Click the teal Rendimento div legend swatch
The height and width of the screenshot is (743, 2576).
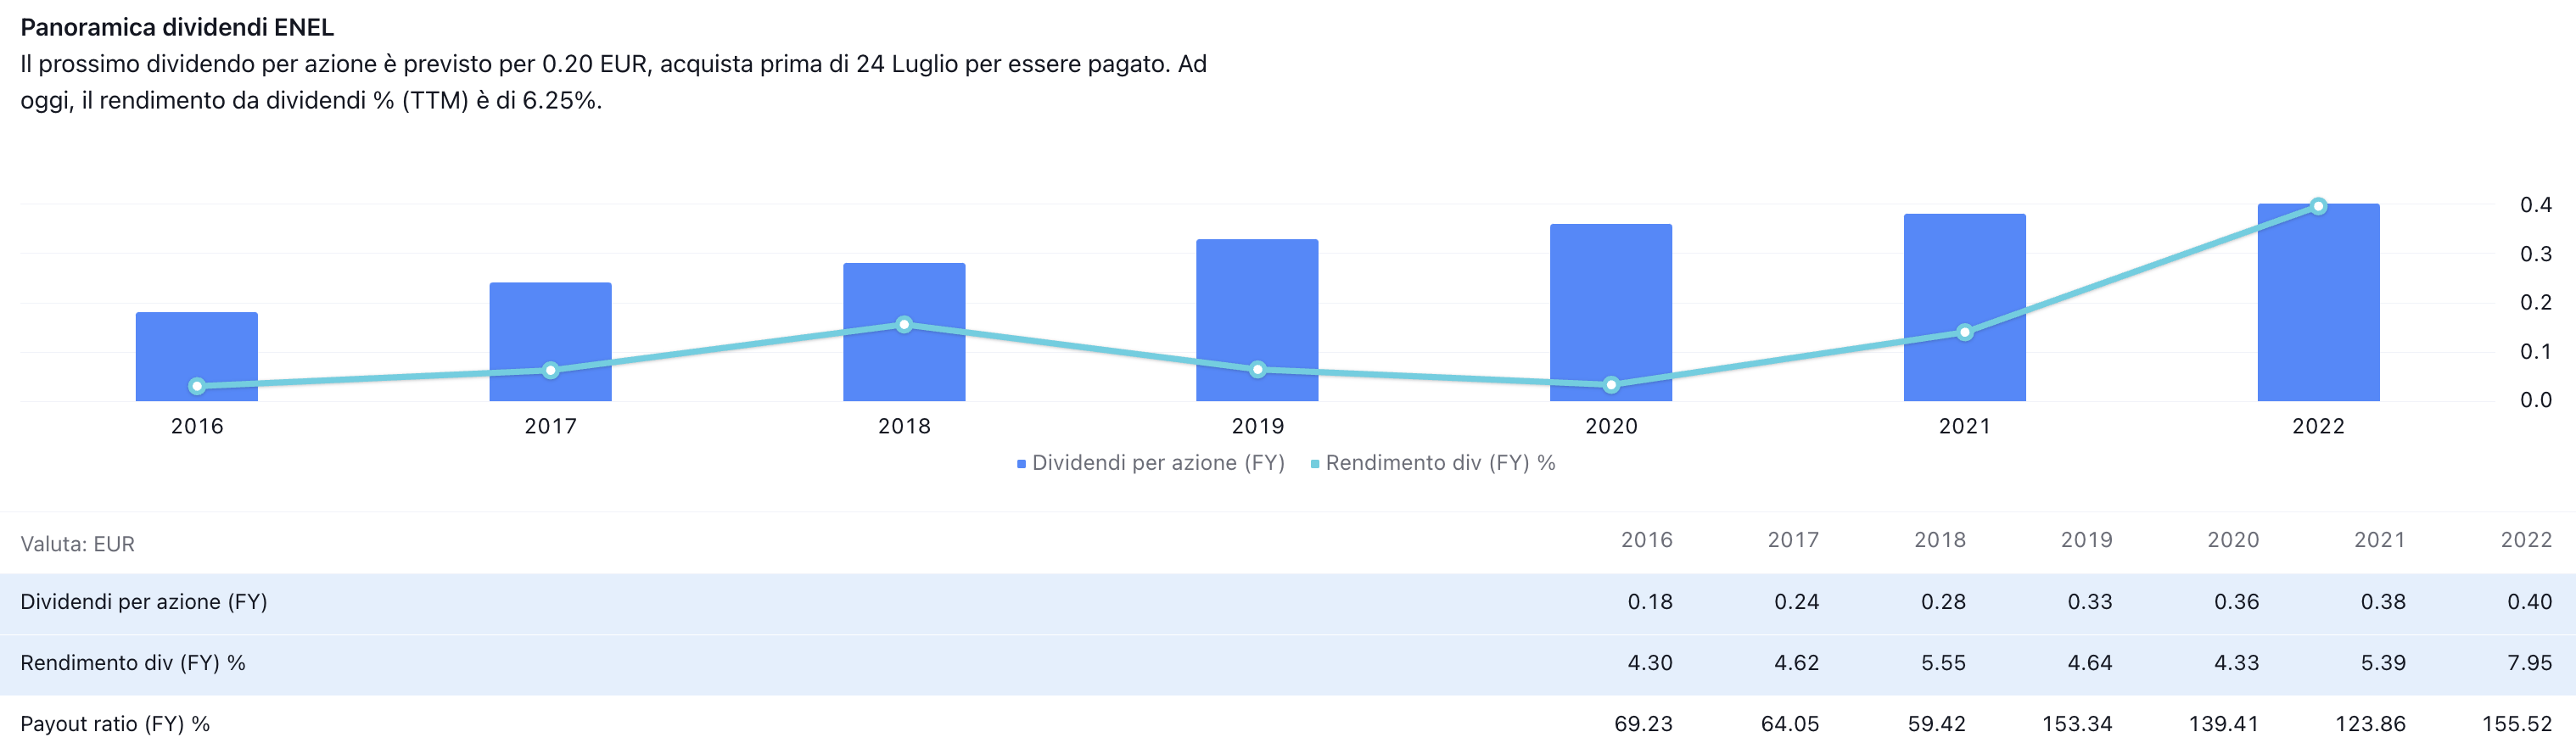pyautogui.click(x=1315, y=464)
